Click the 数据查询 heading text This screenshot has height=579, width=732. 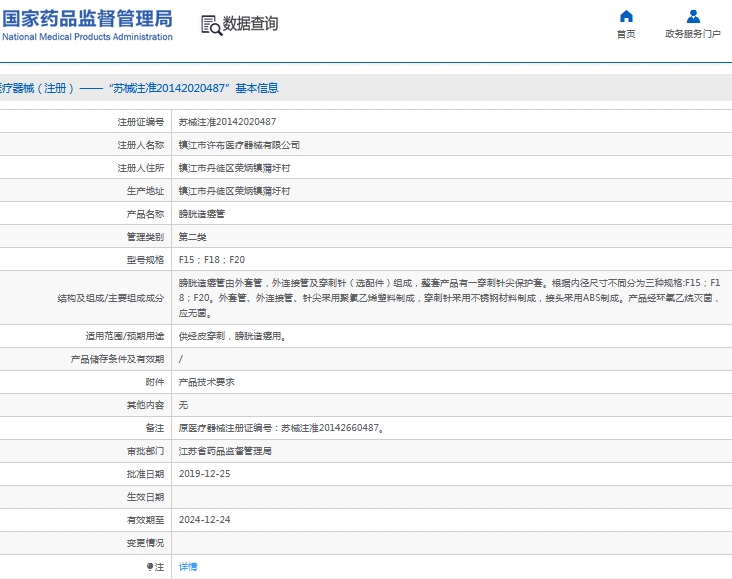pos(250,23)
